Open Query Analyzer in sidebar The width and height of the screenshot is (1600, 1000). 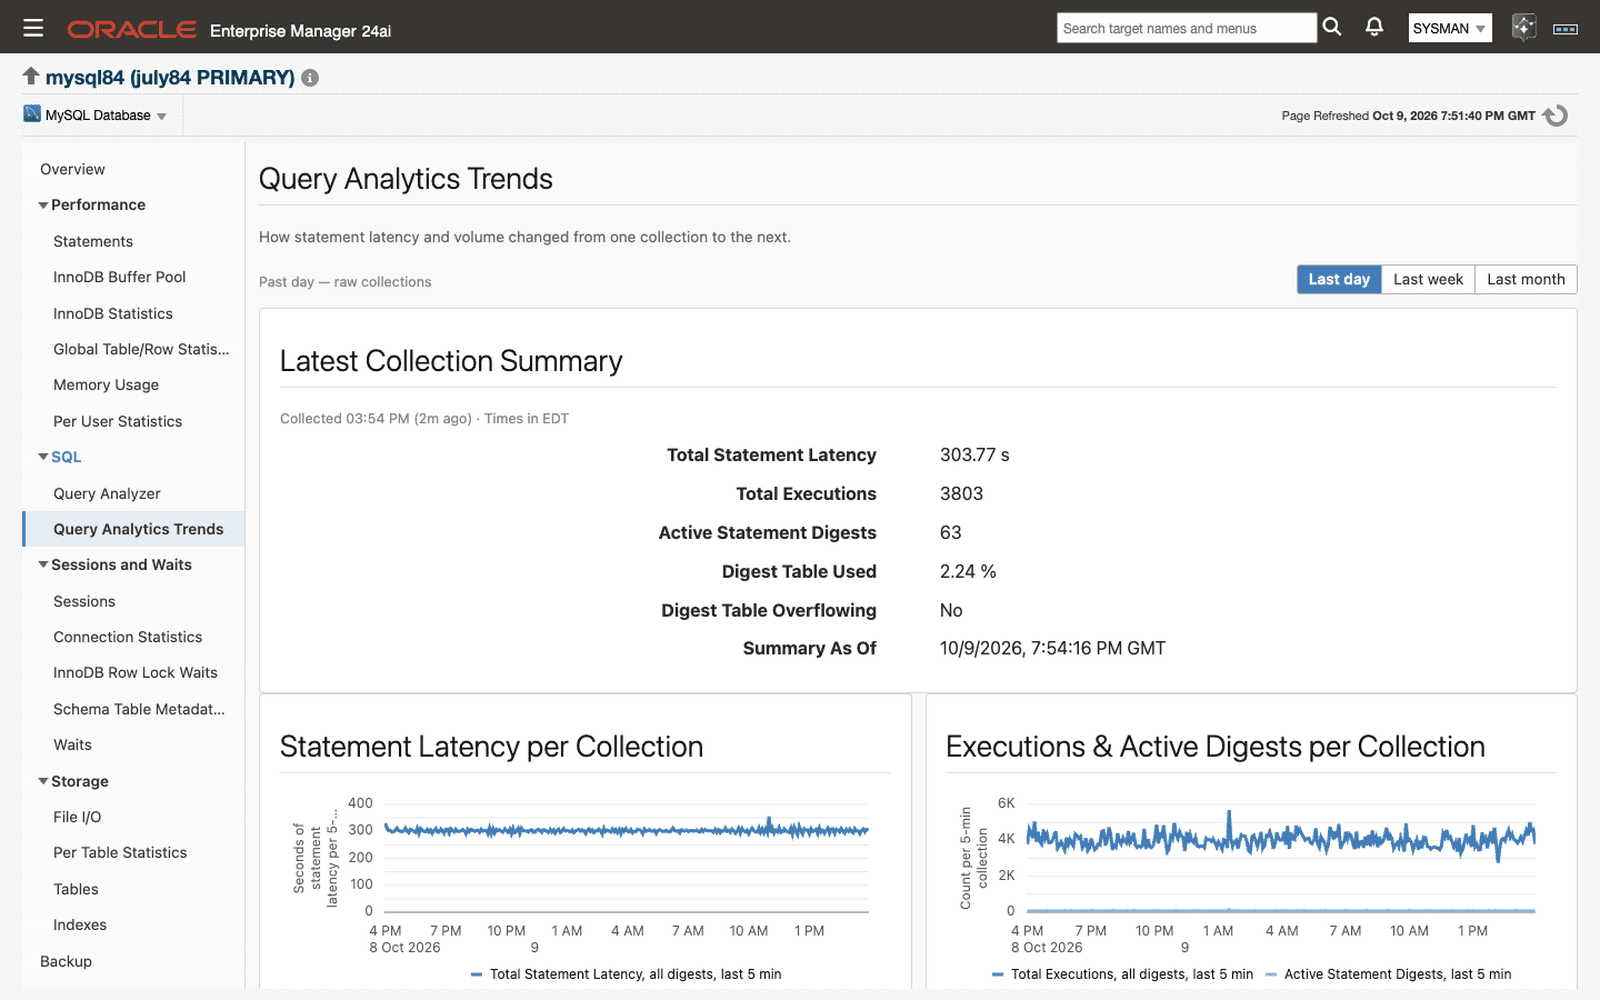click(x=107, y=493)
